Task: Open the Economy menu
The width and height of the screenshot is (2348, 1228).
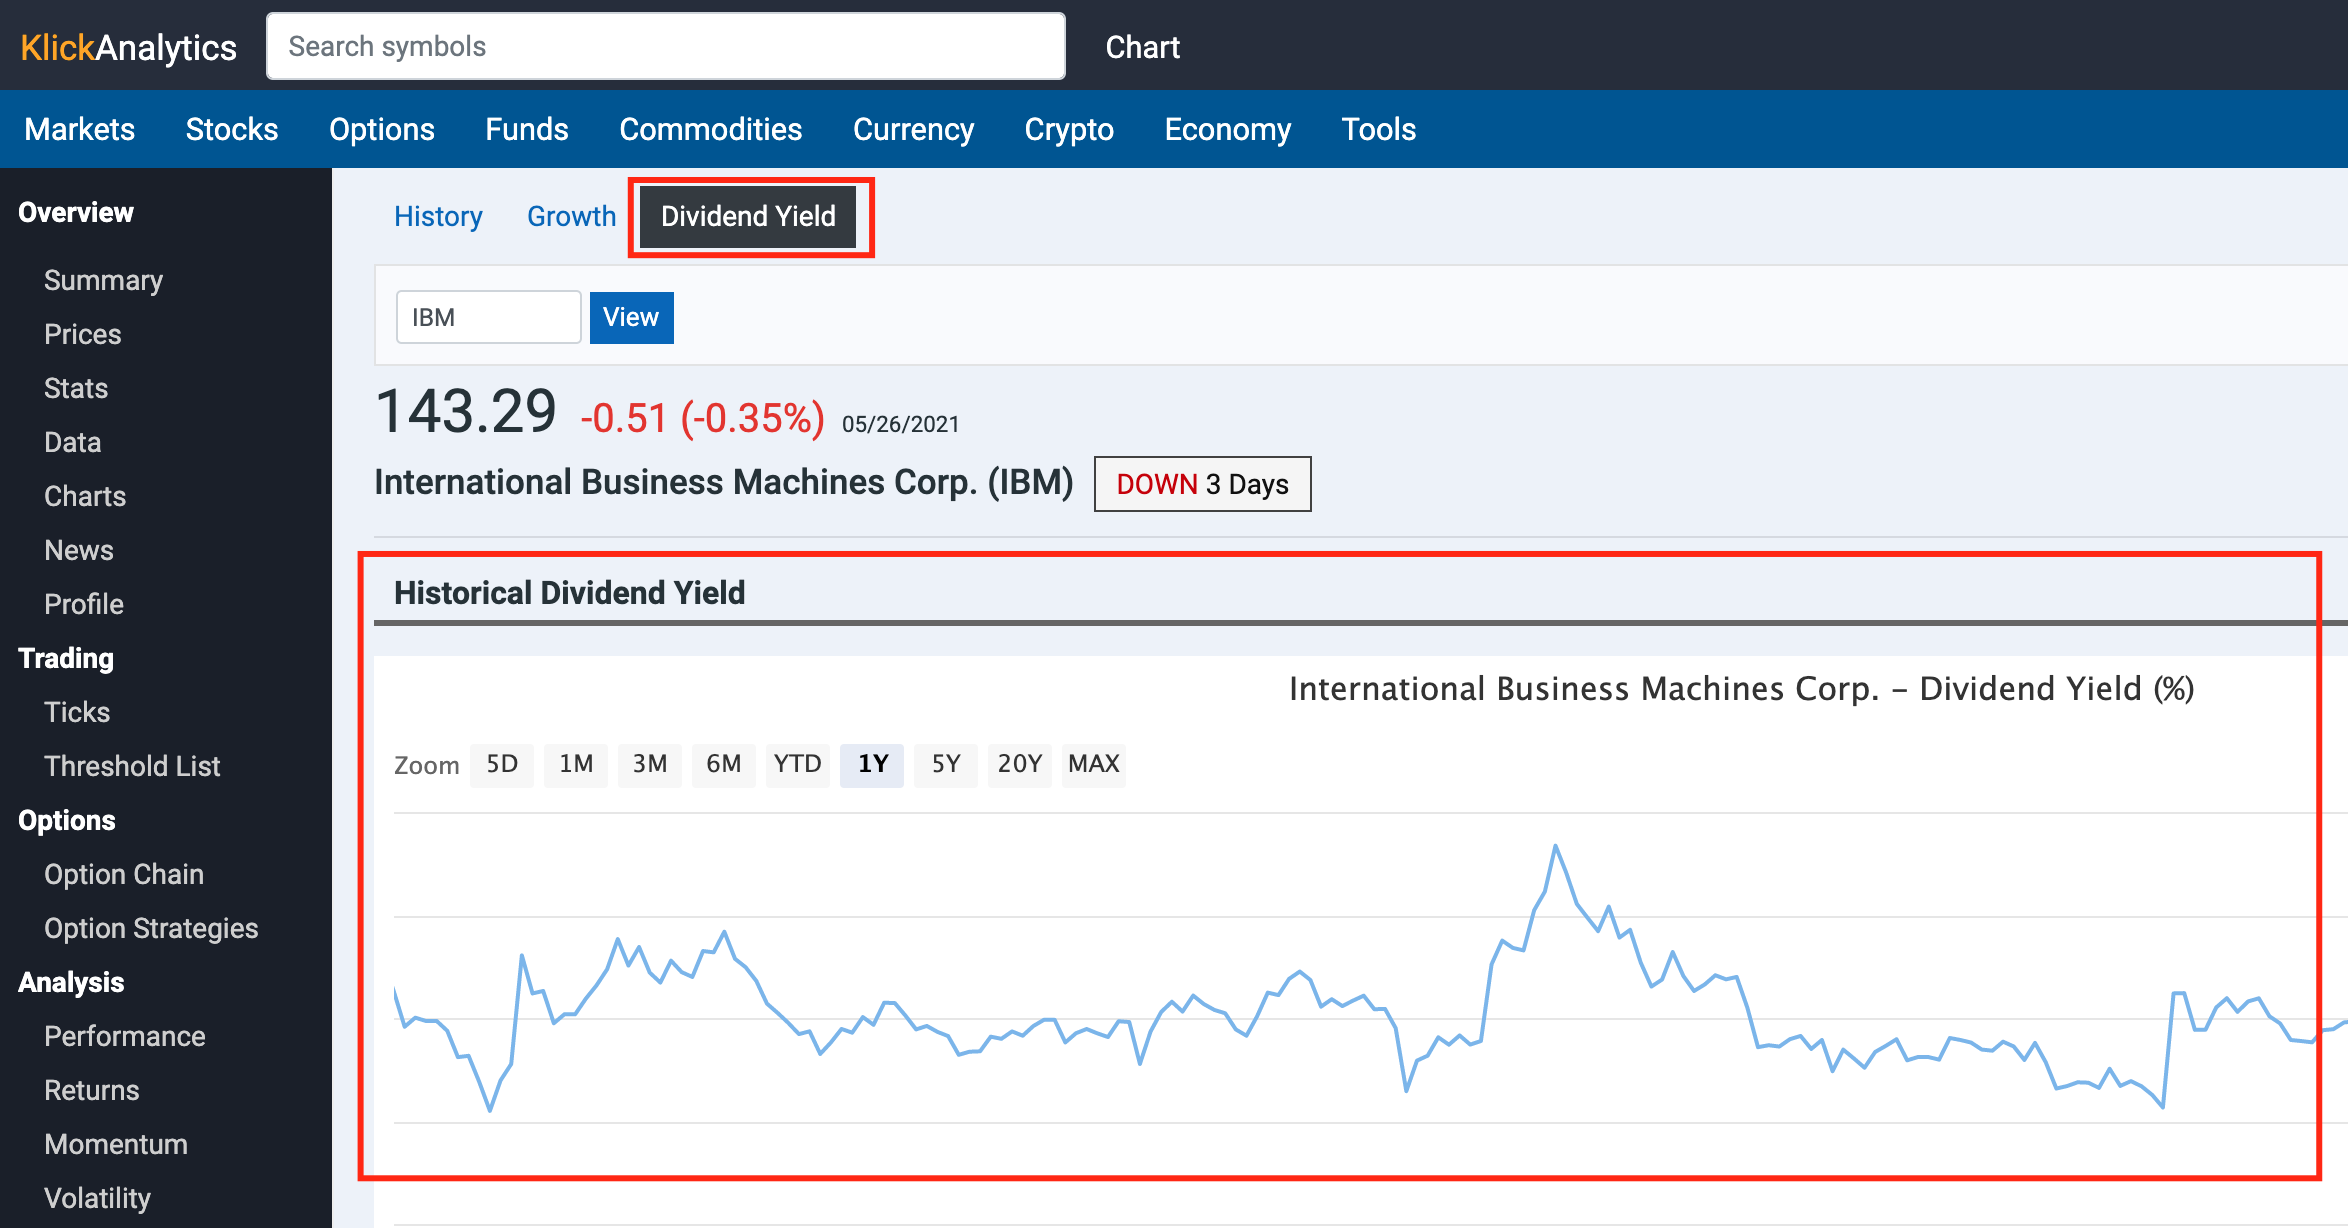Action: coord(1228,129)
